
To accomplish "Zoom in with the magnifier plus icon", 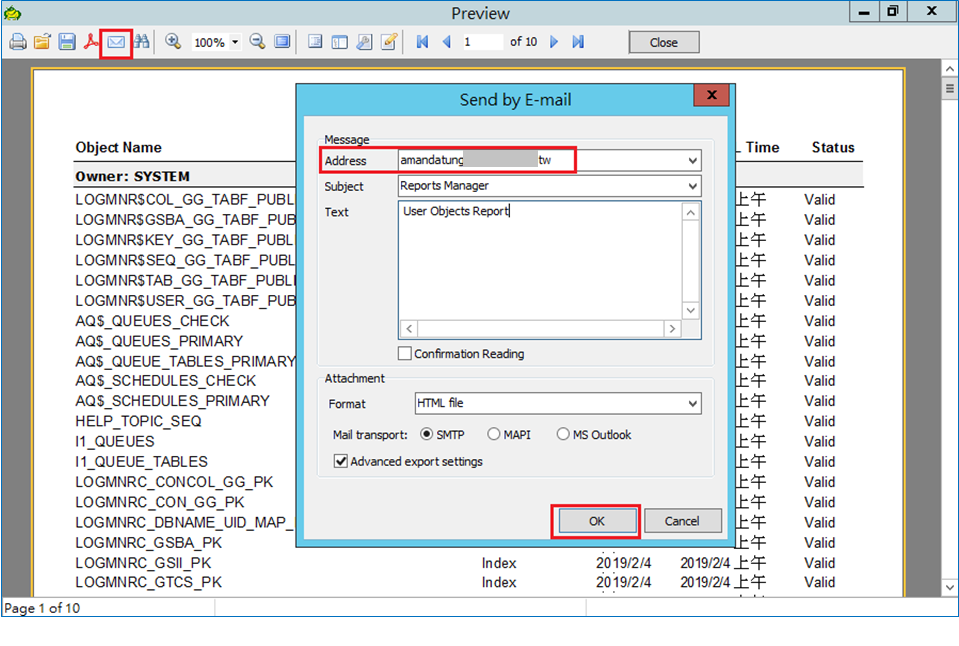I will pyautogui.click(x=172, y=42).
